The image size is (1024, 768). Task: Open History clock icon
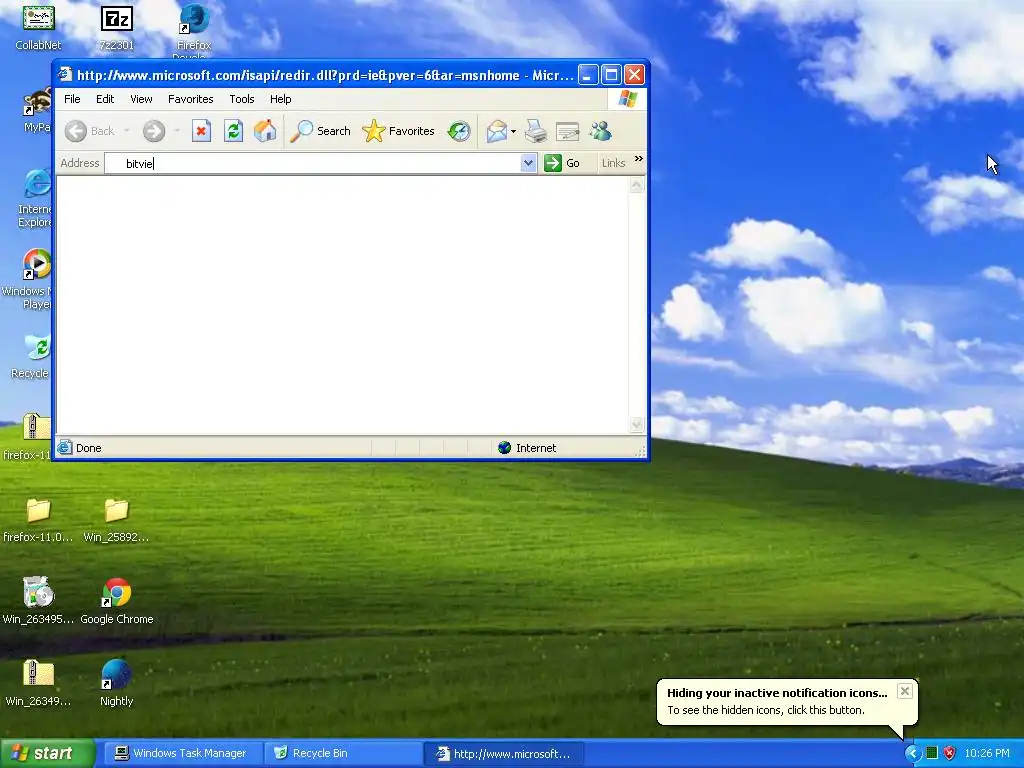tap(459, 131)
